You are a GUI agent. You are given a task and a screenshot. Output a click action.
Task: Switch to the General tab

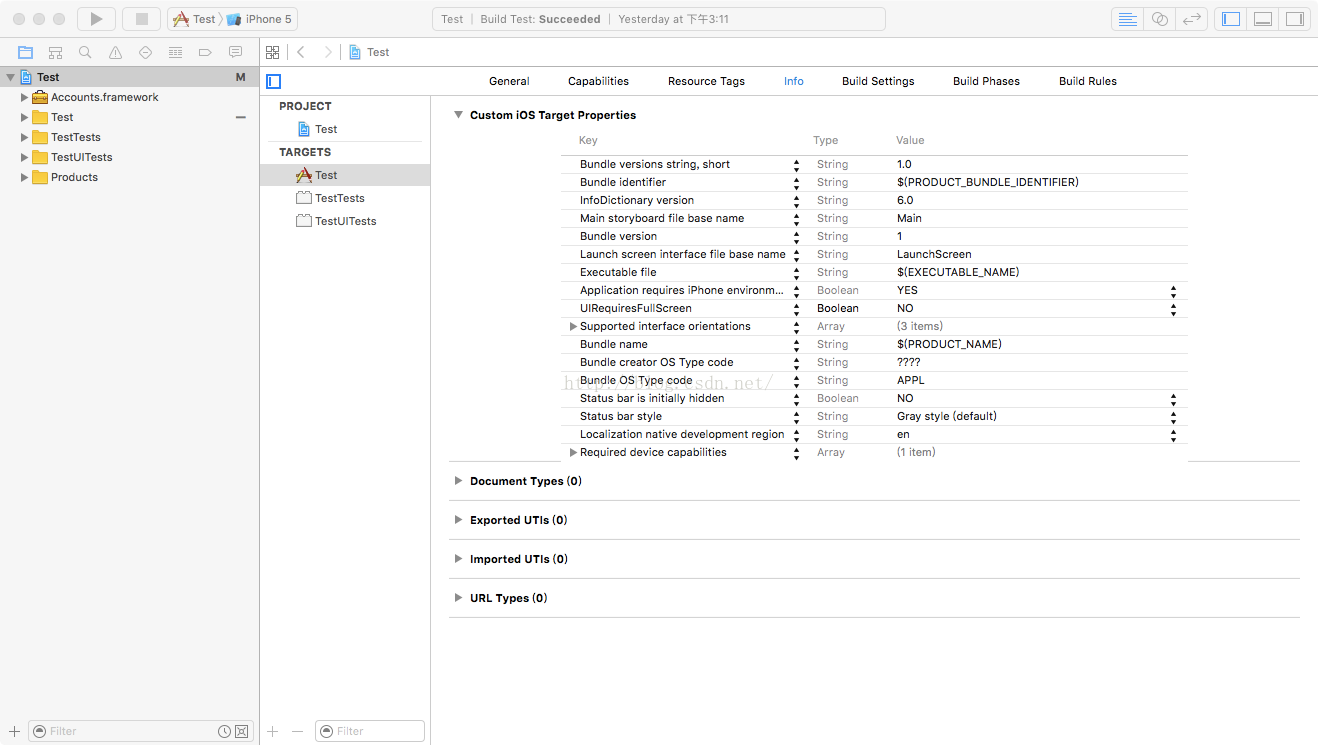[509, 81]
